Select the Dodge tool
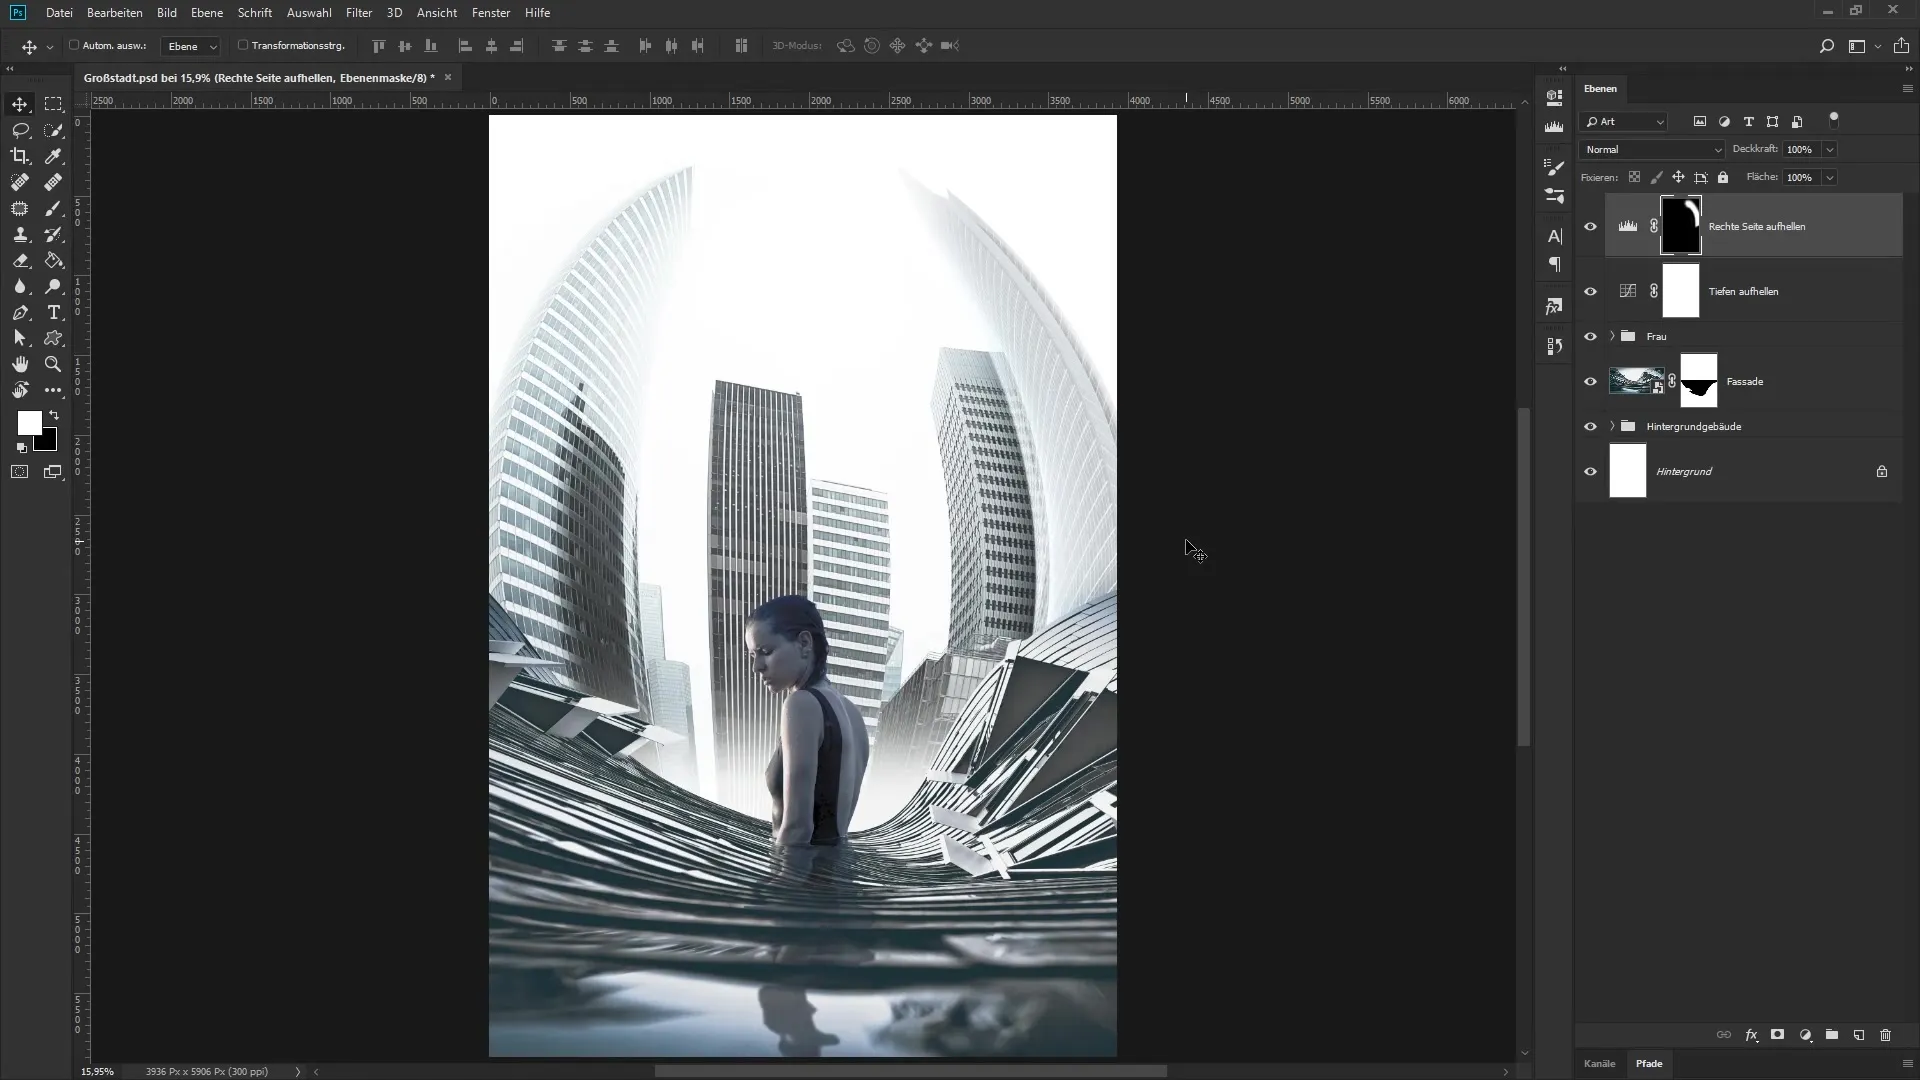 pyautogui.click(x=53, y=286)
